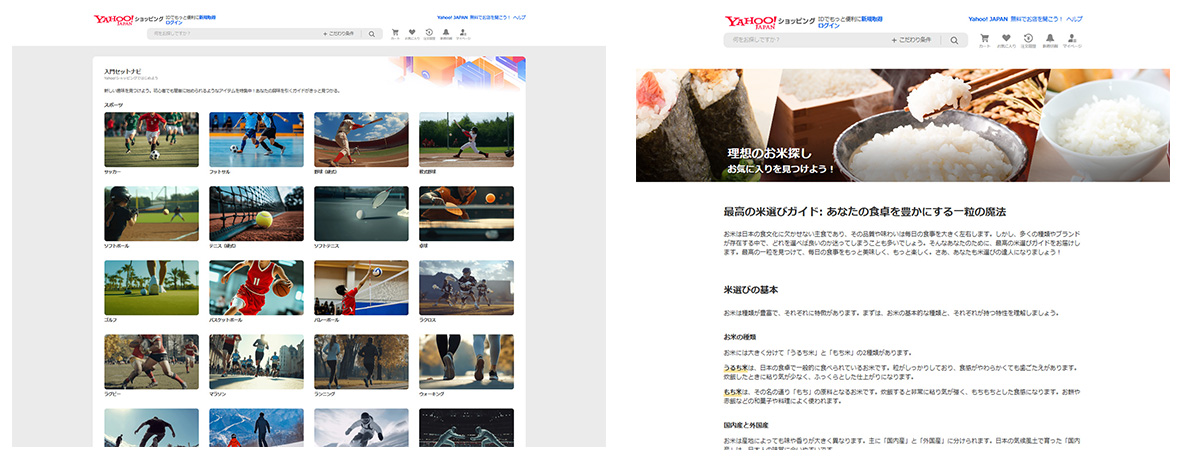Click the スポーツ section label
The width and height of the screenshot is (1200, 472).
point(113,104)
